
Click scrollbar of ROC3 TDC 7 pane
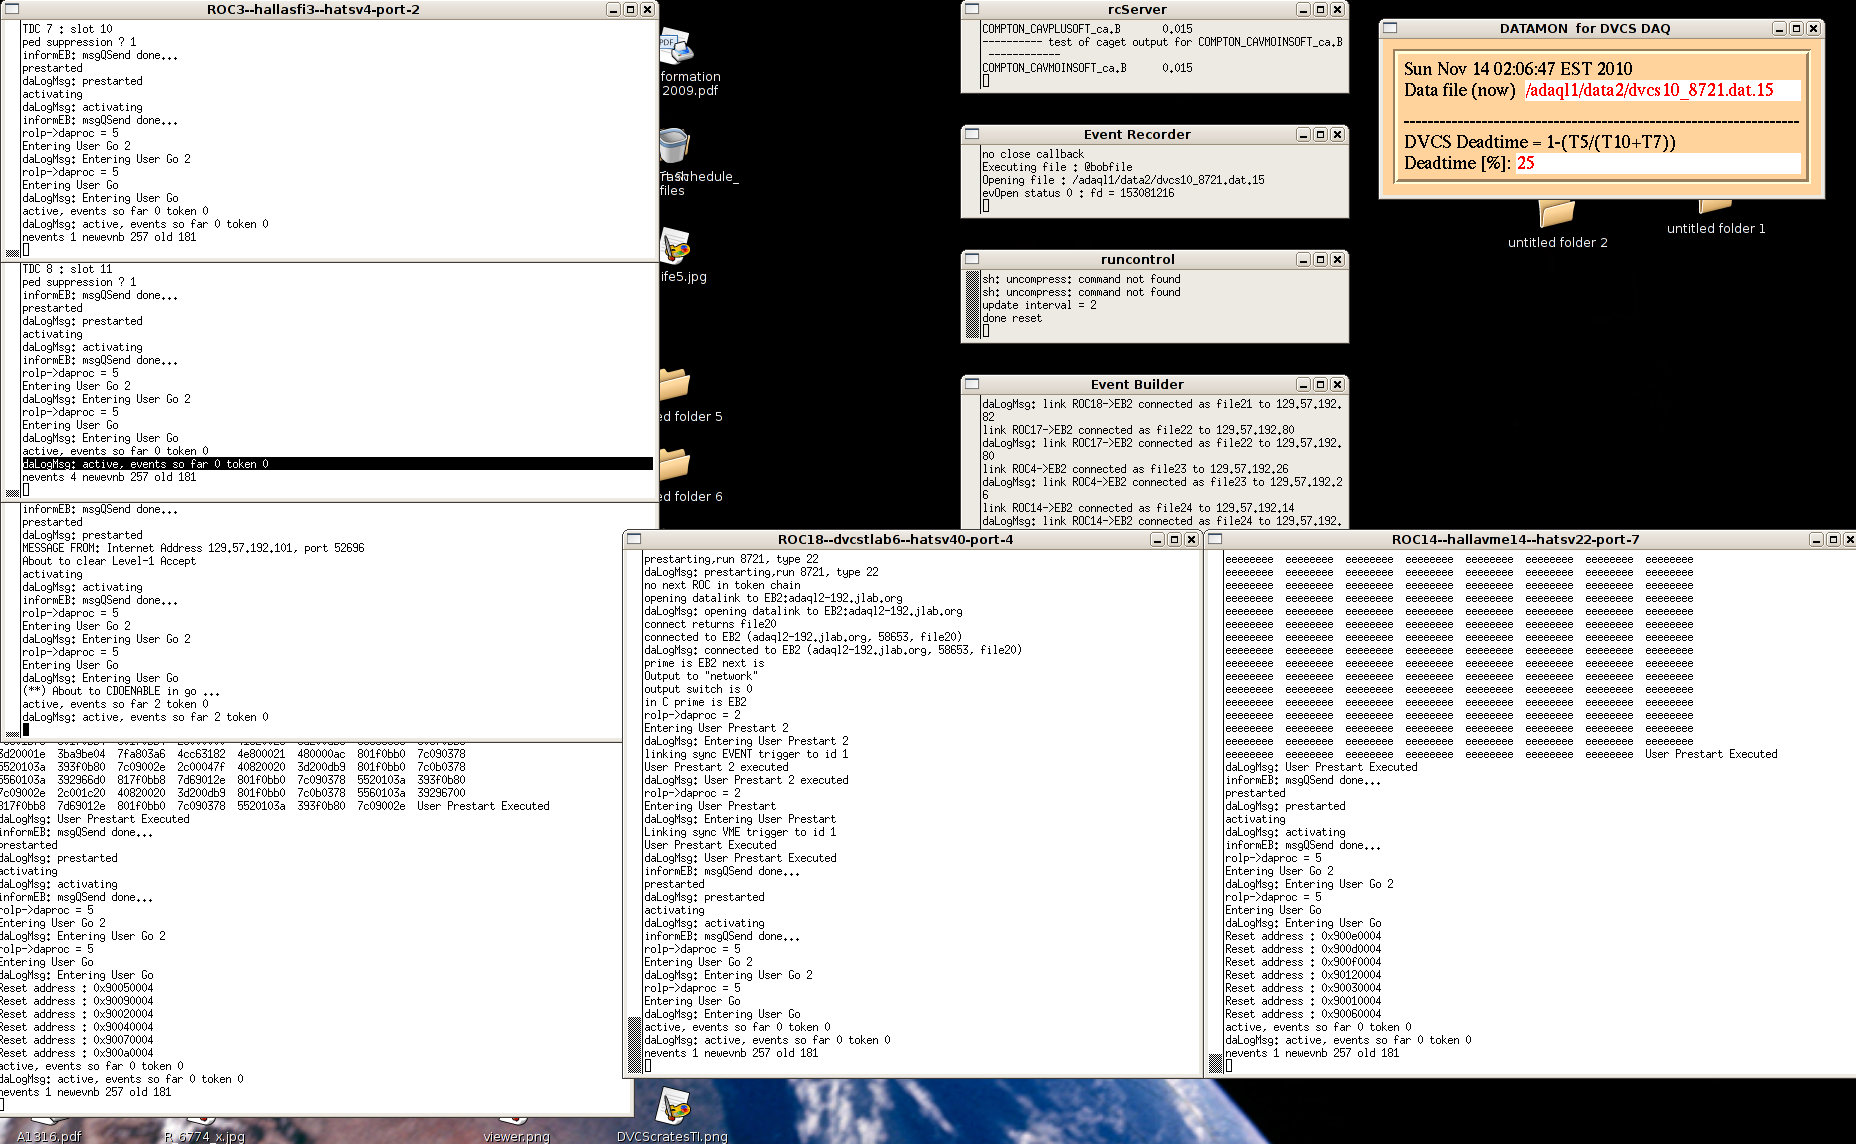12,139
